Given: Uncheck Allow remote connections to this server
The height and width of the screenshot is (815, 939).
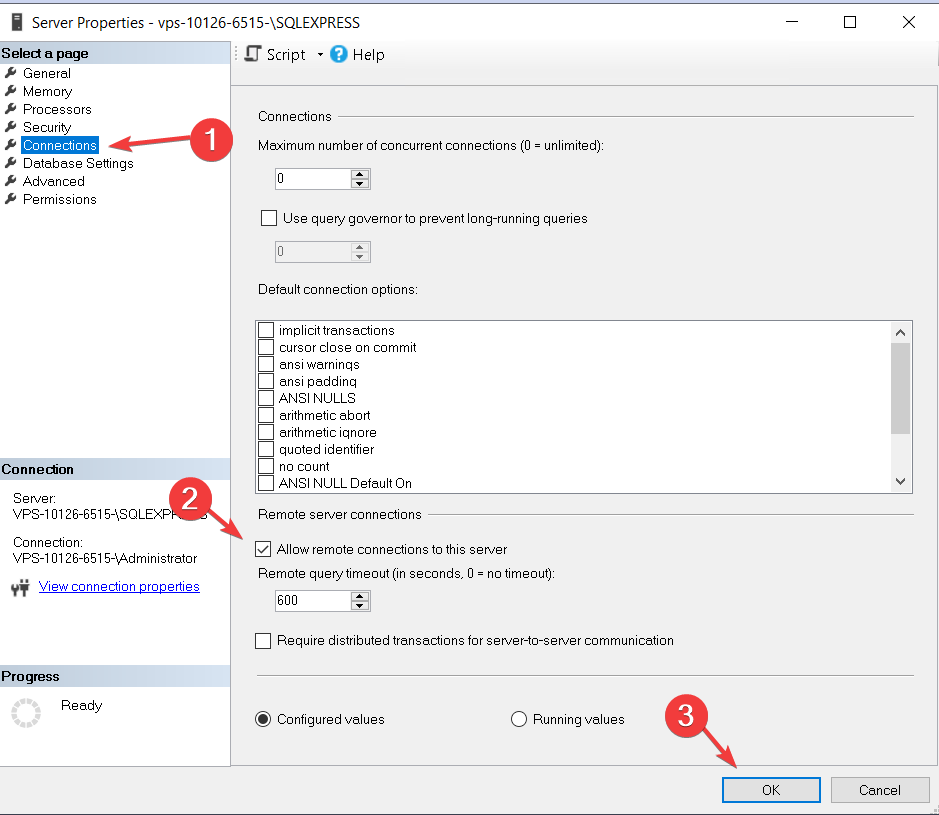Looking at the screenshot, I should coord(263,549).
